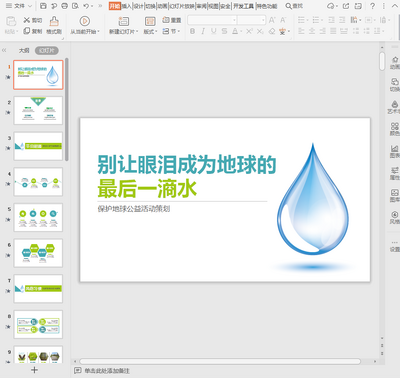Open the Properties (属性) sidebar panel
Screen dimensions: 400x378
395,173
